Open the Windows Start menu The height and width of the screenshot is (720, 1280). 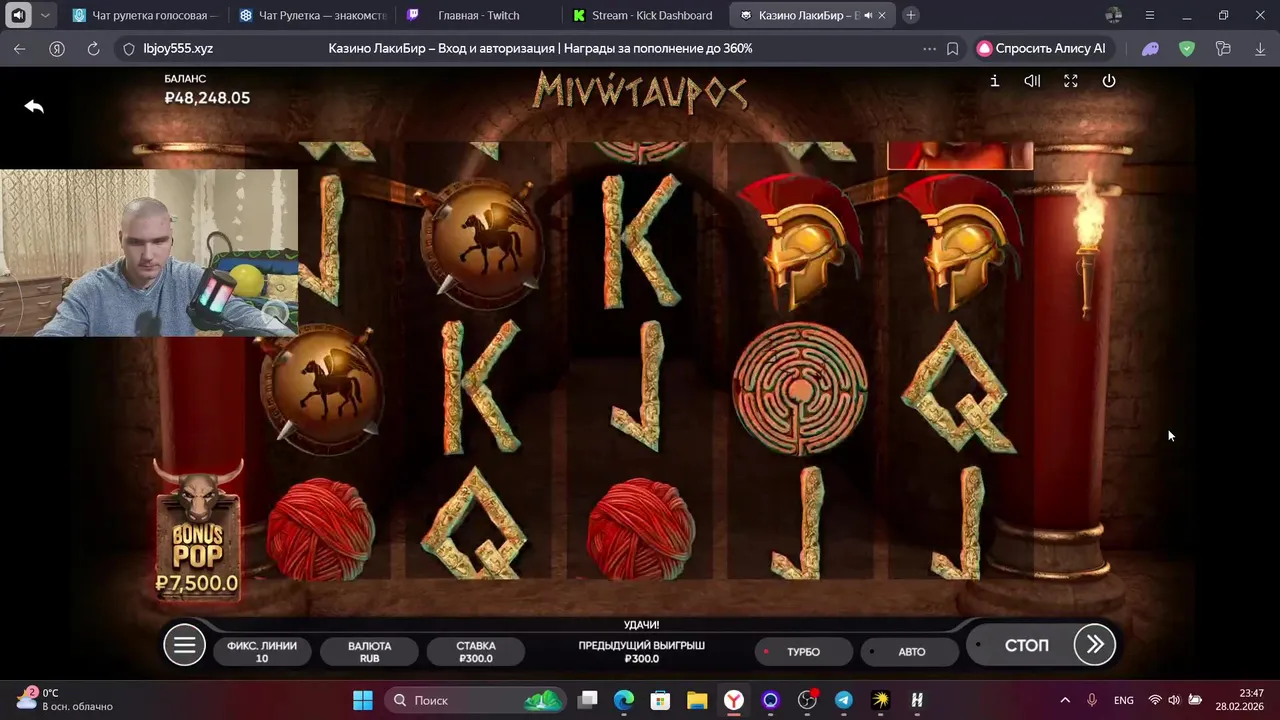click(363, 700)
